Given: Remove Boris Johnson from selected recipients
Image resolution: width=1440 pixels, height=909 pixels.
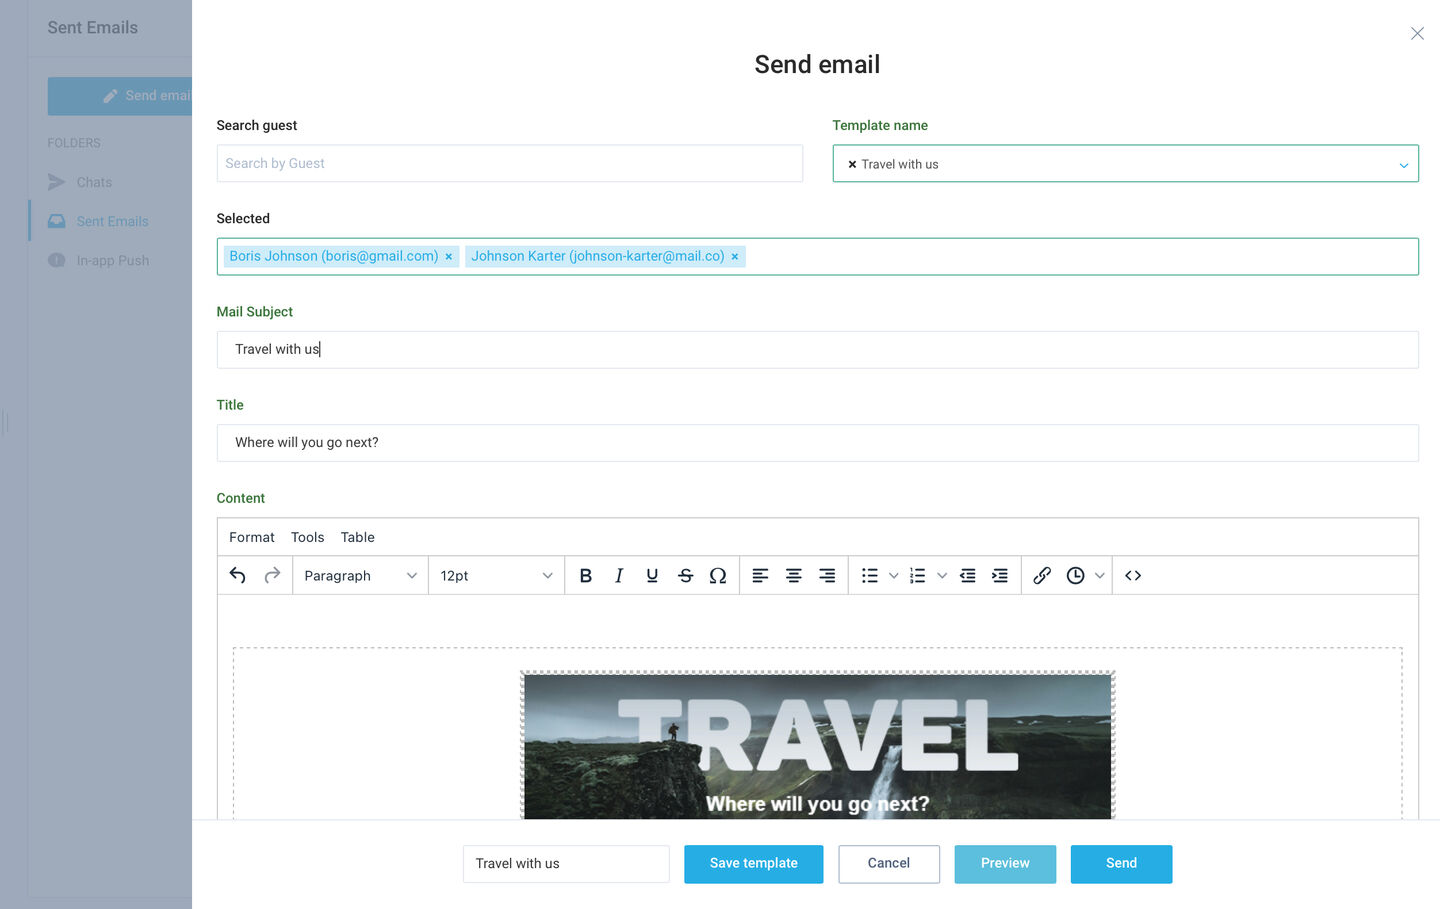Looking at the screenshot, I should 449,257.
